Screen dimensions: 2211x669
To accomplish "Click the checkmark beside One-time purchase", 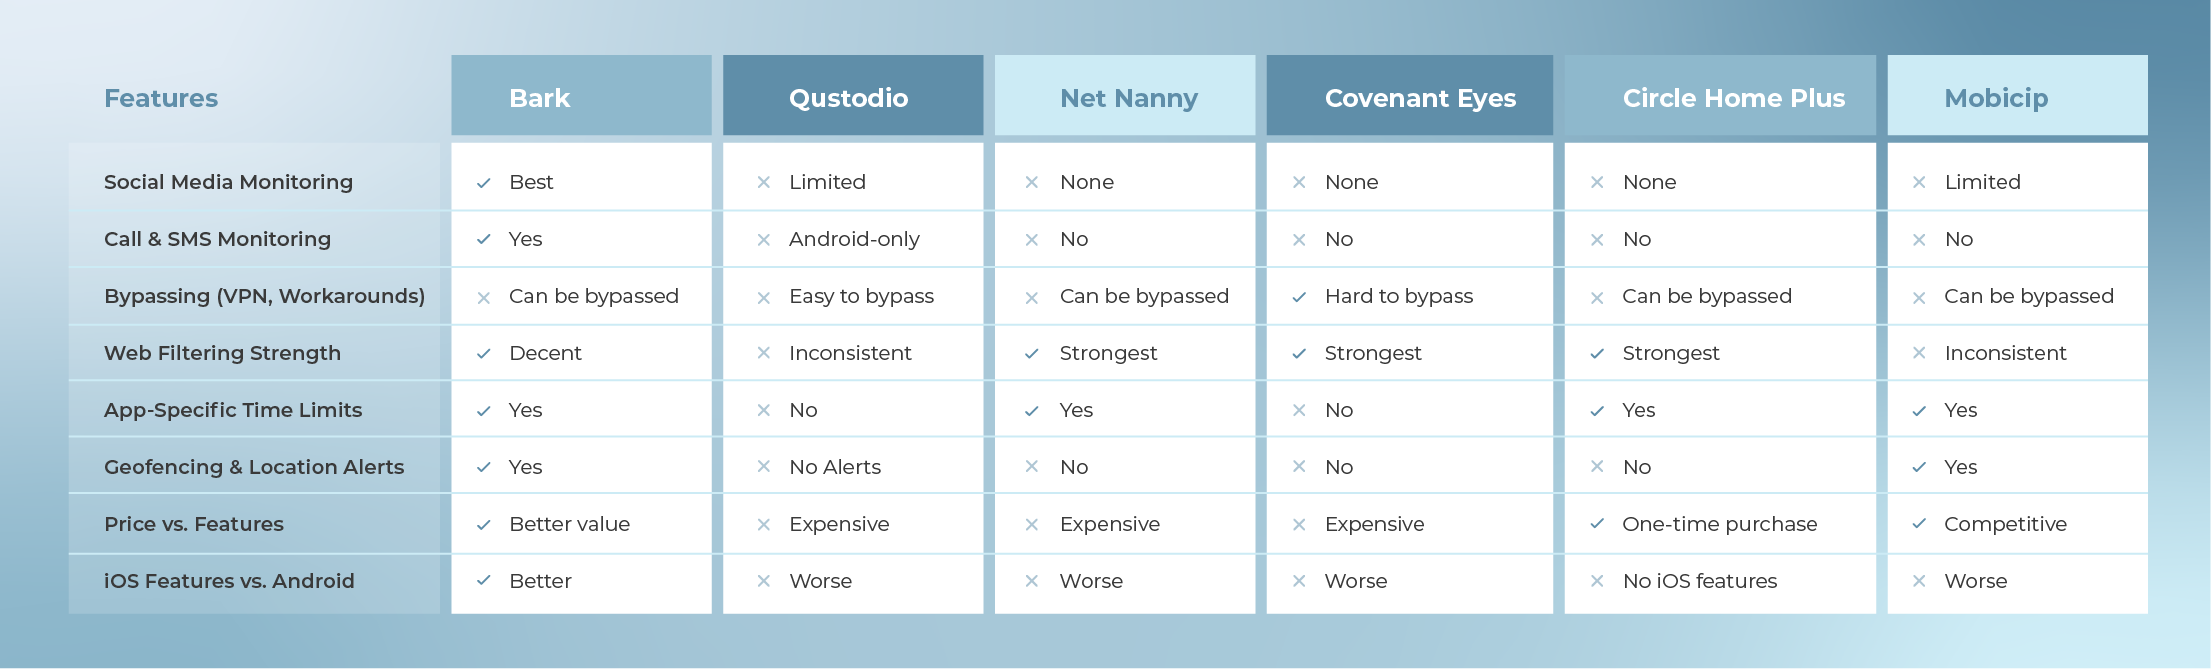I will point(1597,524).
